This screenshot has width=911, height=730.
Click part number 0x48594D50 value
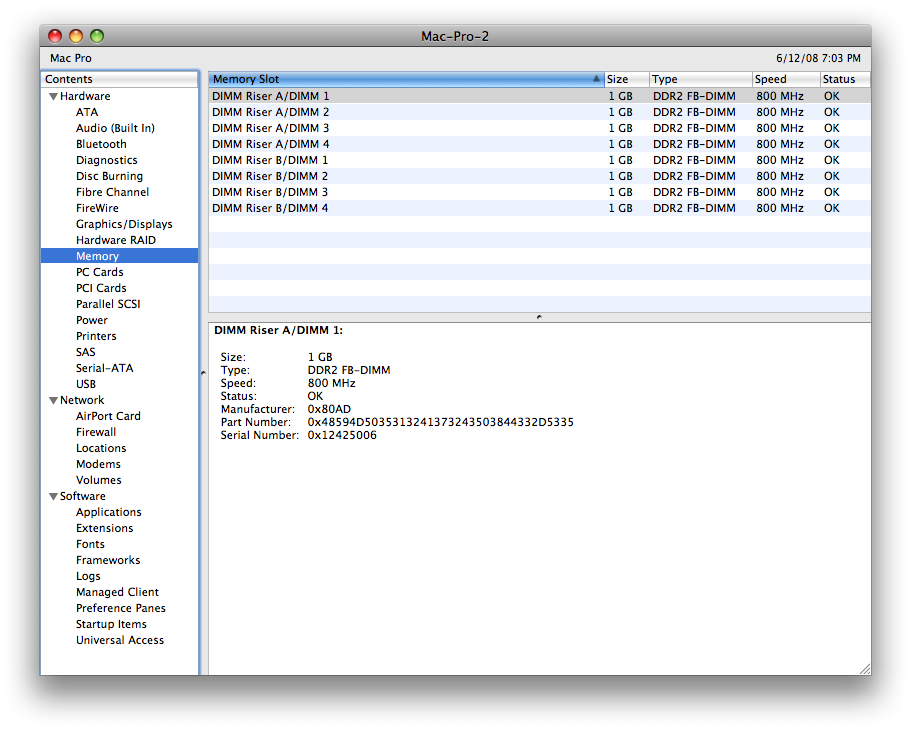tap(440, 423)
